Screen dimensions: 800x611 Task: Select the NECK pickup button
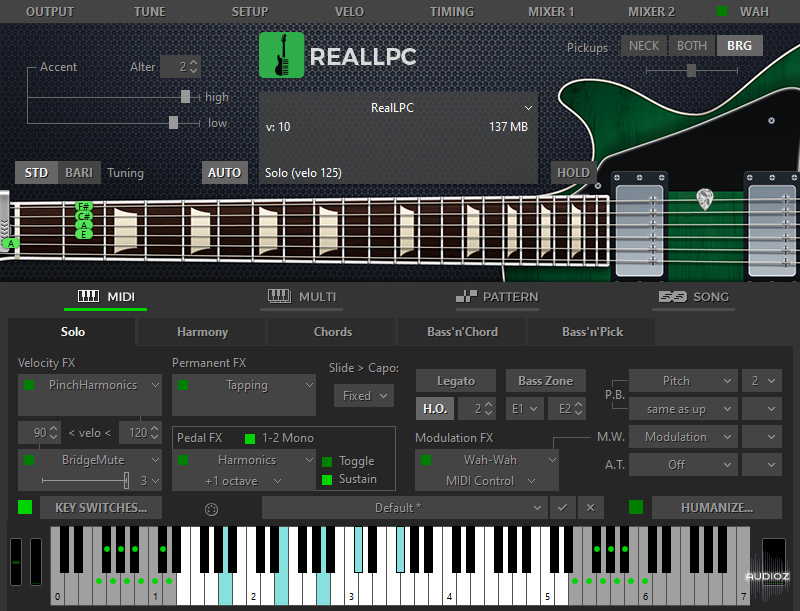644,46
